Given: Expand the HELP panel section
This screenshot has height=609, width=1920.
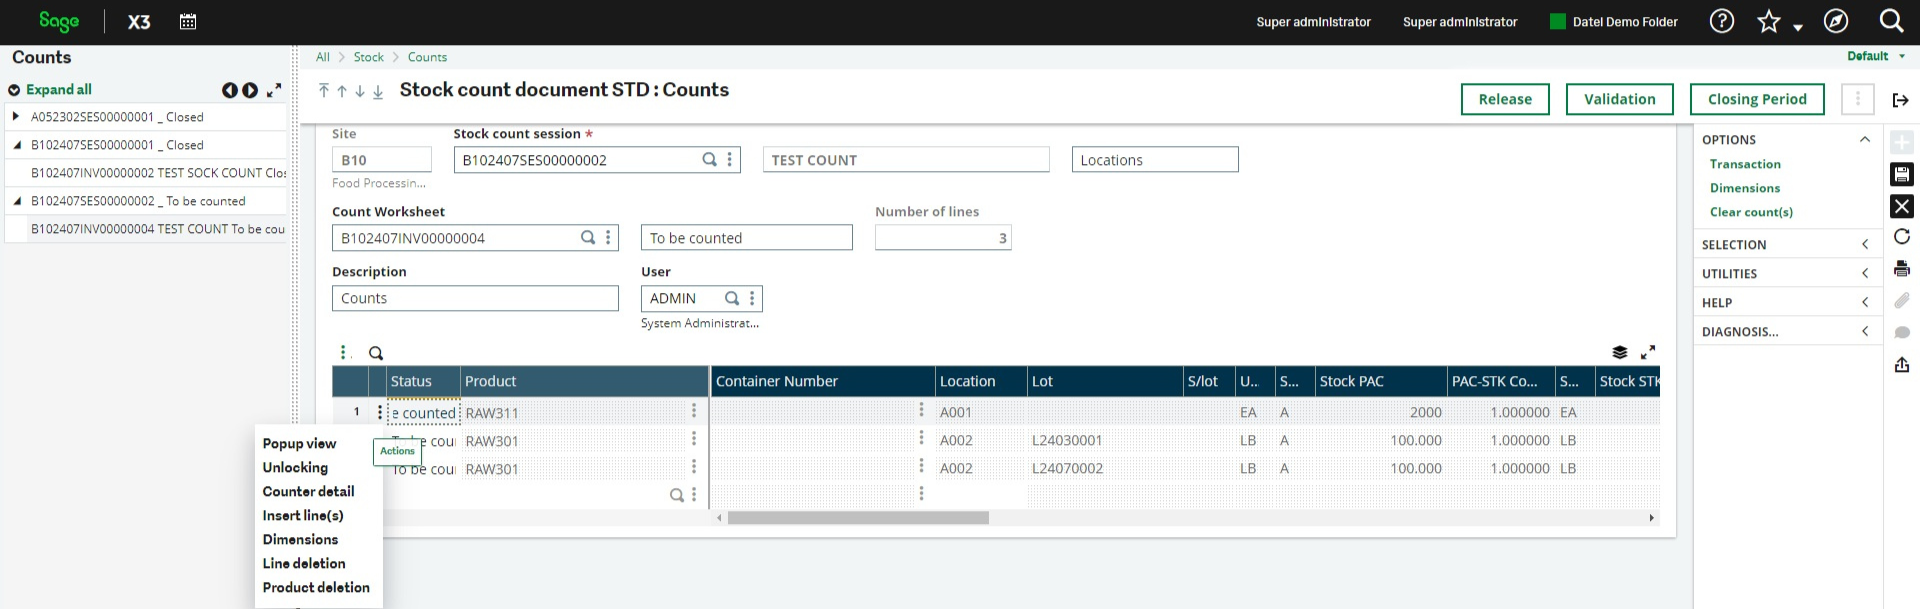Looking at the screenshot, I should [1864, 302].
